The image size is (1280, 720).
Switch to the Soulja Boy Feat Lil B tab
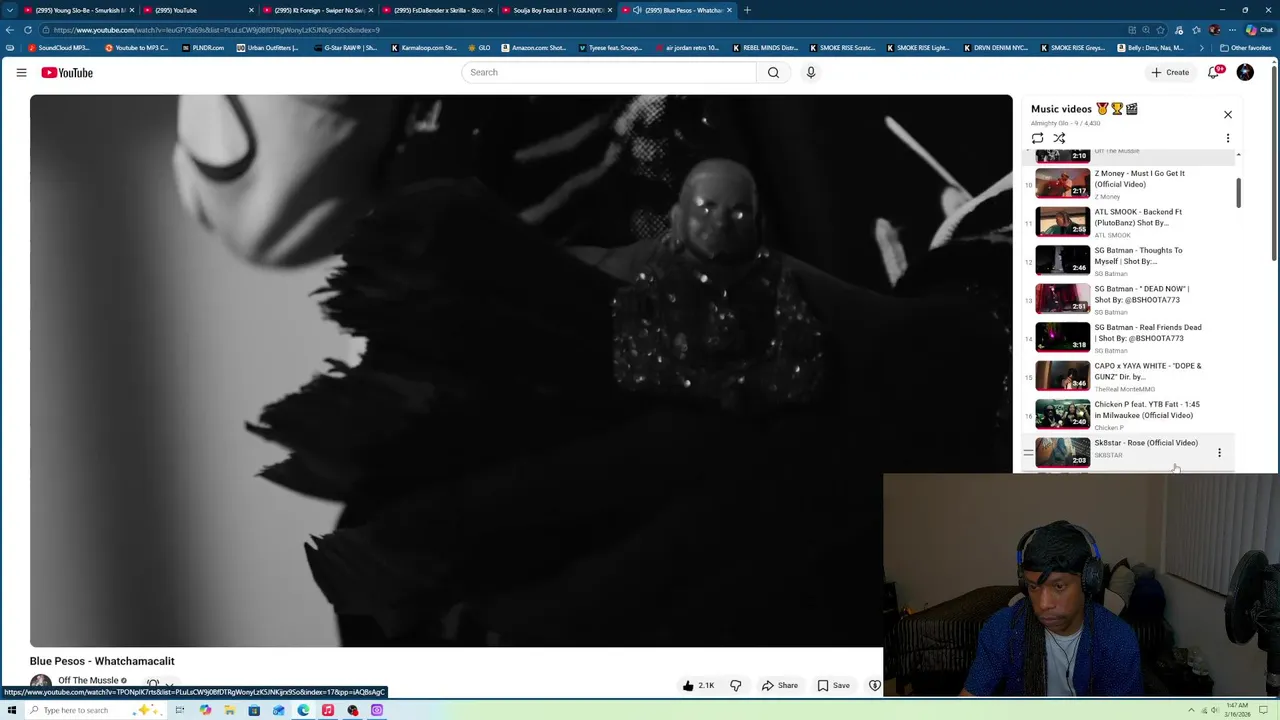point(555,10)
